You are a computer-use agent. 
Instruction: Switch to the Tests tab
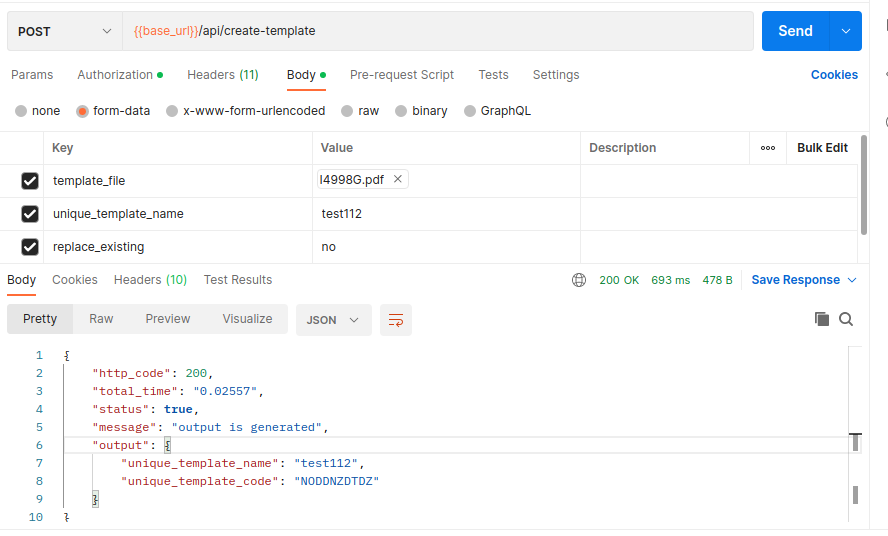click(x=493, y=75)
